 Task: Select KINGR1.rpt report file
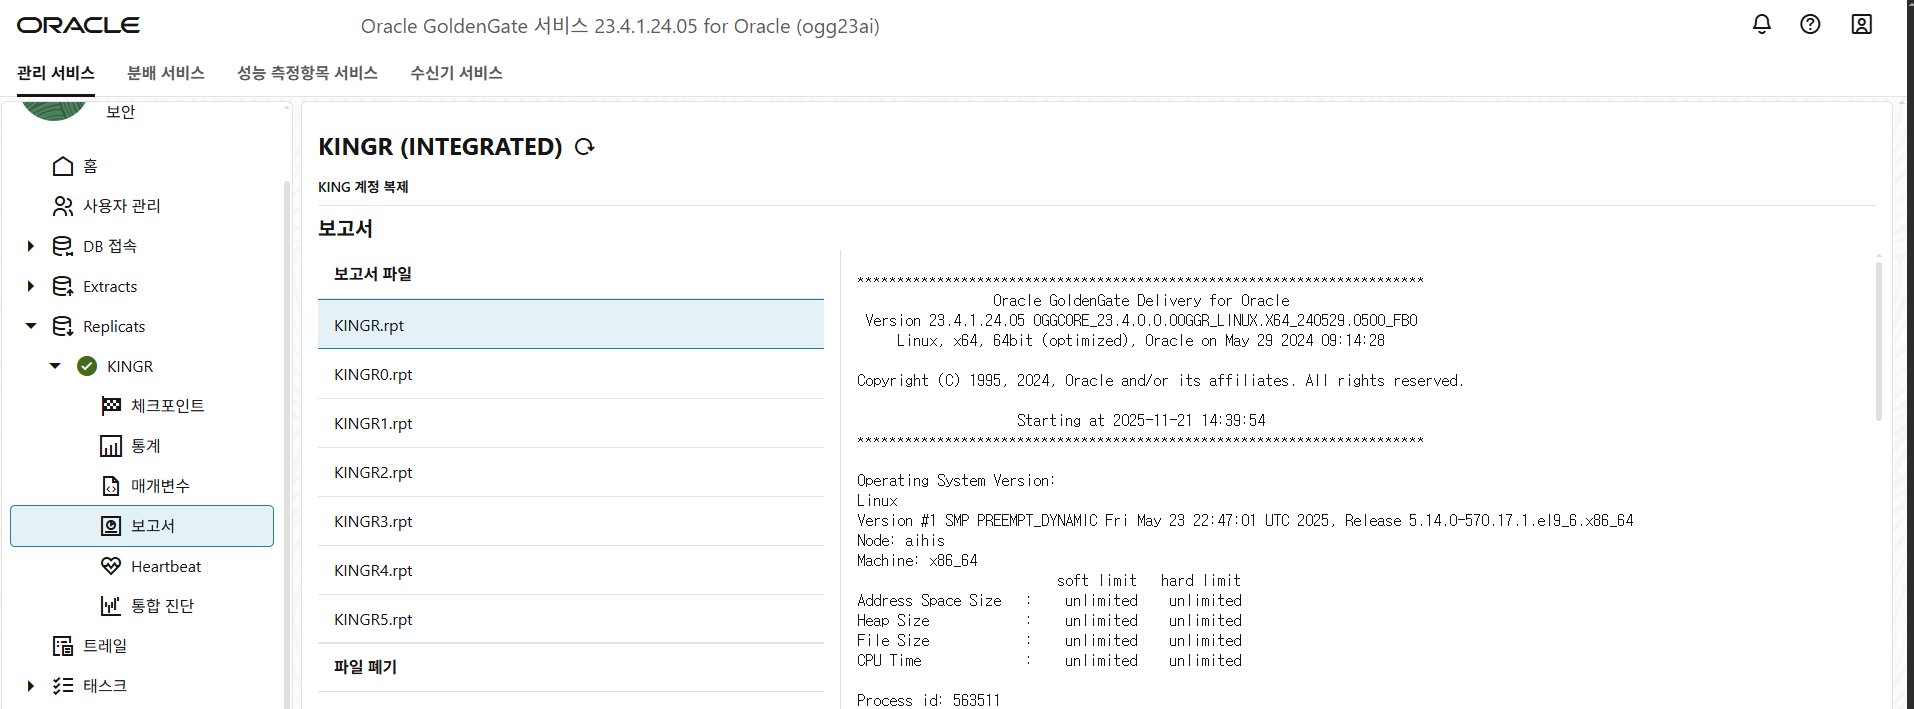(x=571, y=423)
